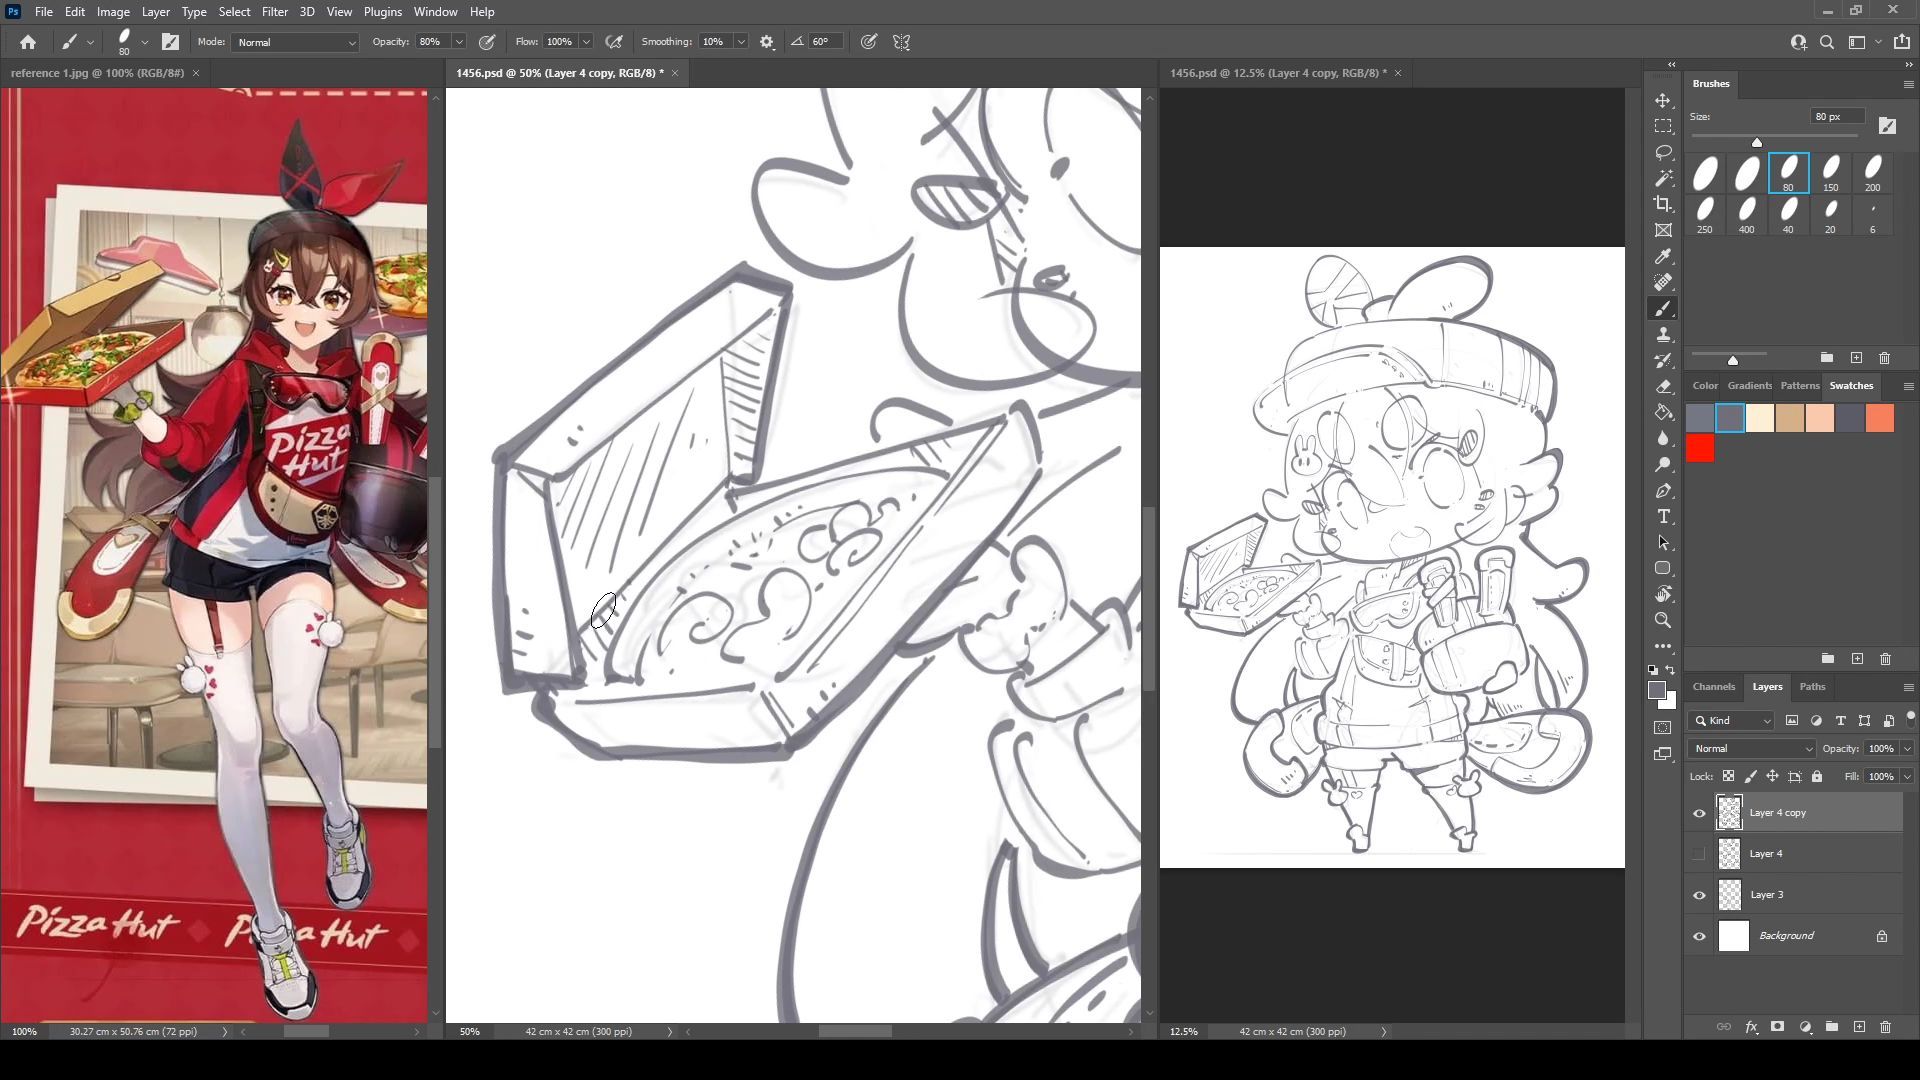The image size is (1920, 1080).
Task: Switch to the Channels tab
Action: pos(1713,687)
